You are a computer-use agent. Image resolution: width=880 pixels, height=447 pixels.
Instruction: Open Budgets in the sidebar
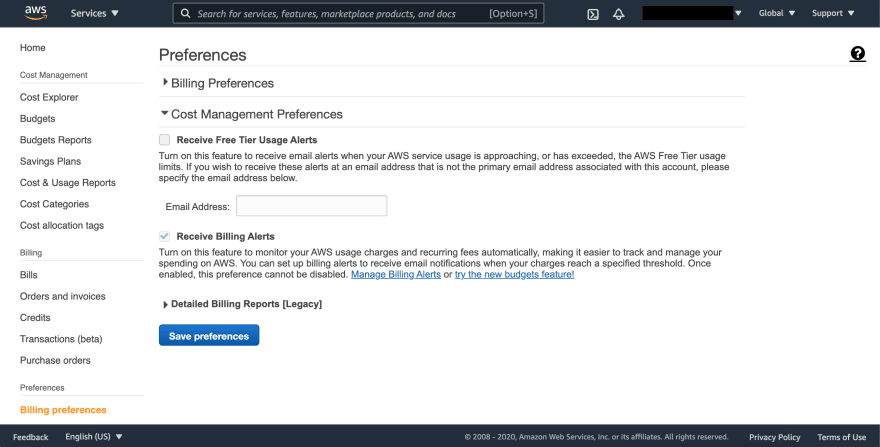coord(38,118)
